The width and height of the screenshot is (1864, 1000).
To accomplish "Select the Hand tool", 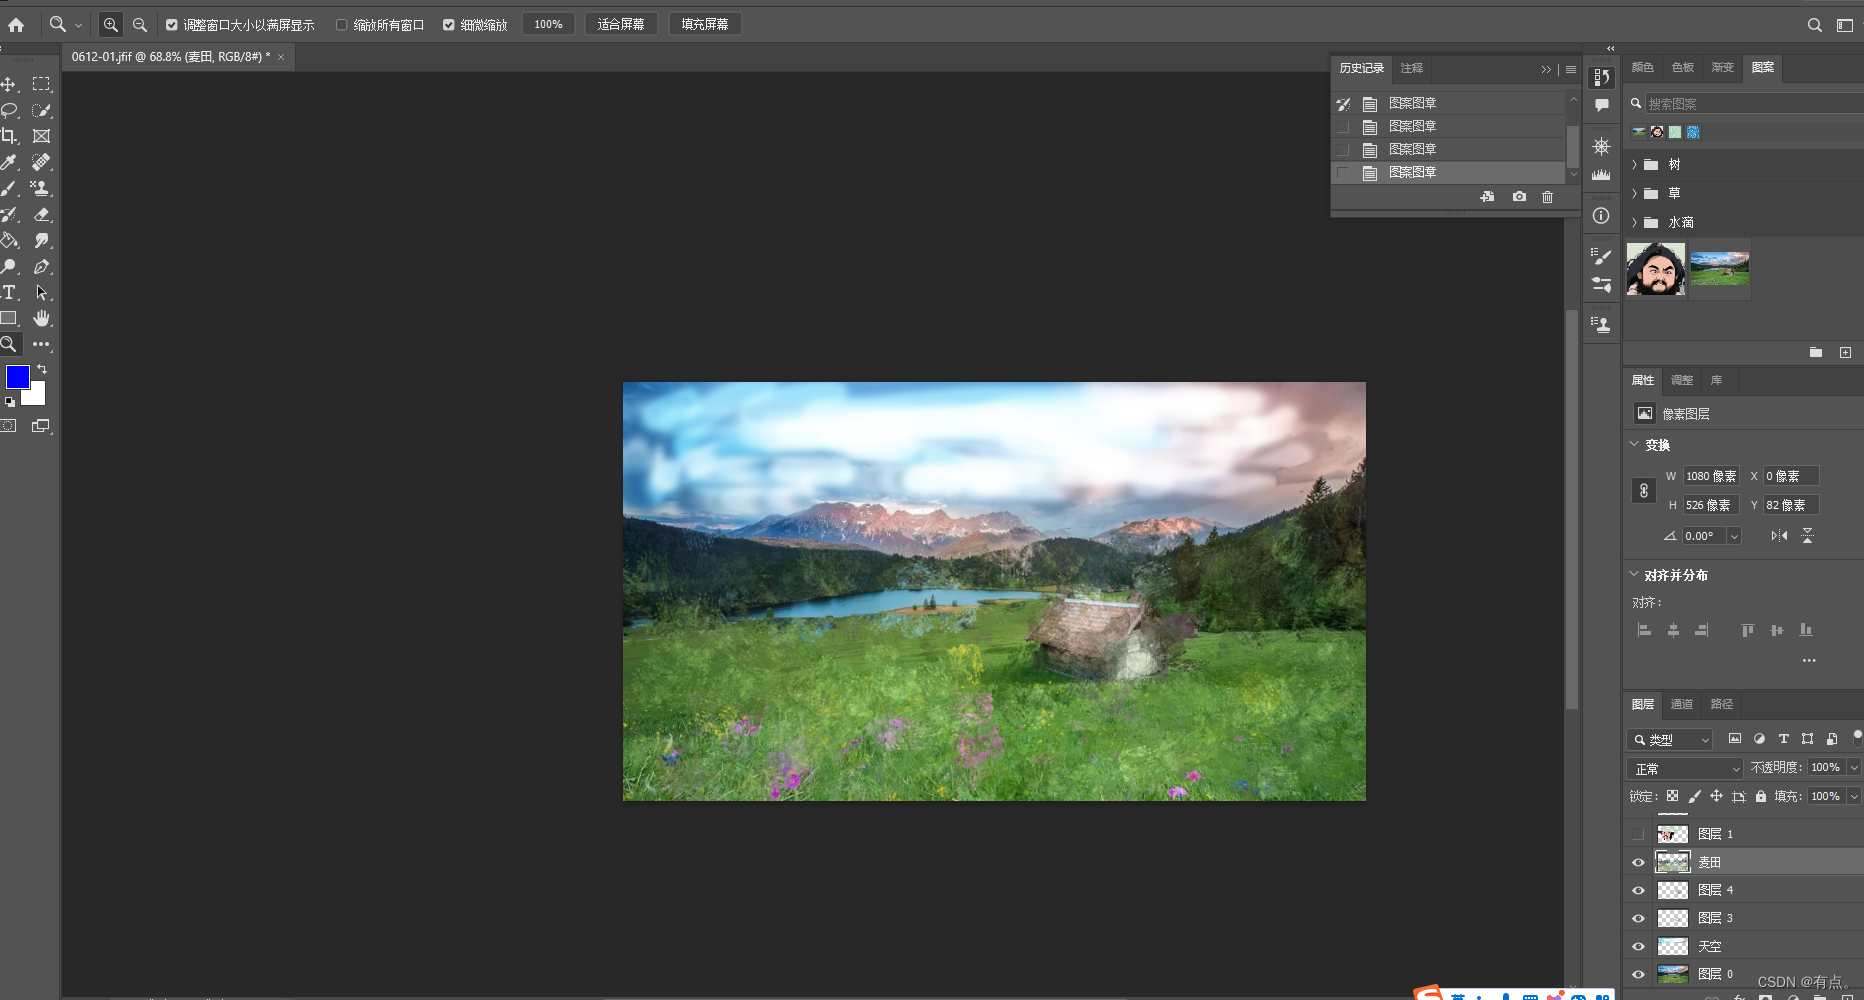I will (x=41, y=319).
